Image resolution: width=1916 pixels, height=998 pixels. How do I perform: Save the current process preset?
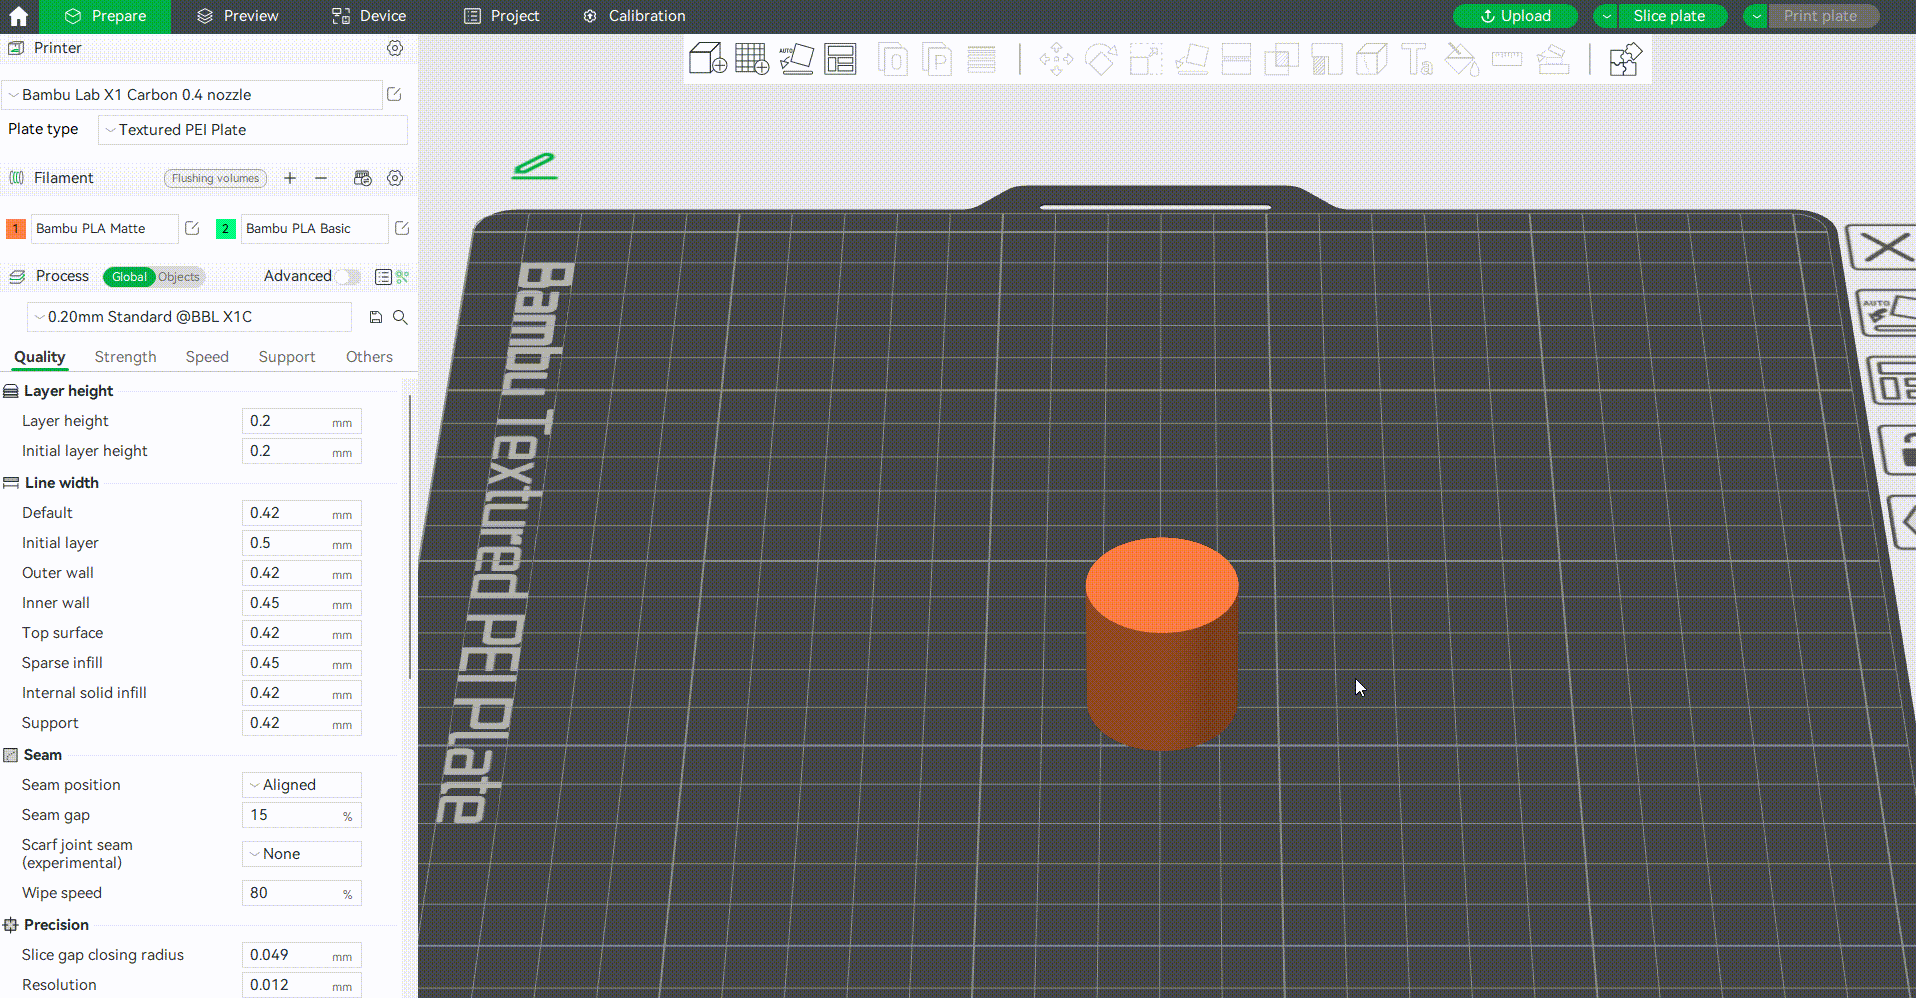(x=376, y=317)
